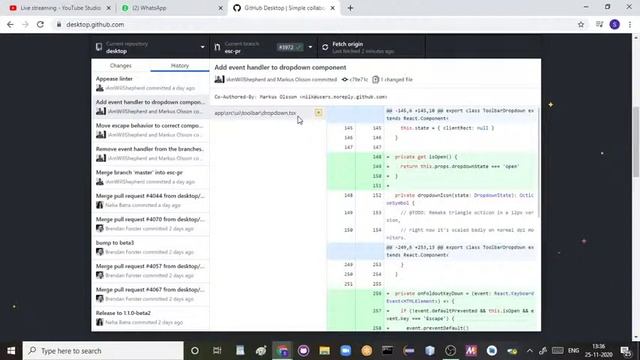This screenshot has height=360, width=640.
Task: Open File Explorer from the taskbar
Action: [x=324, y=351]
